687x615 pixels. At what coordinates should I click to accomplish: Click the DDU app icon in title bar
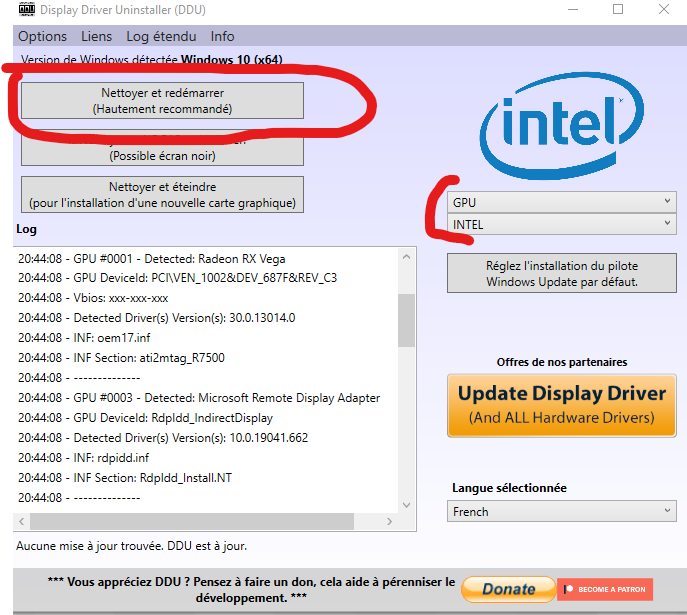pos(27,9)
